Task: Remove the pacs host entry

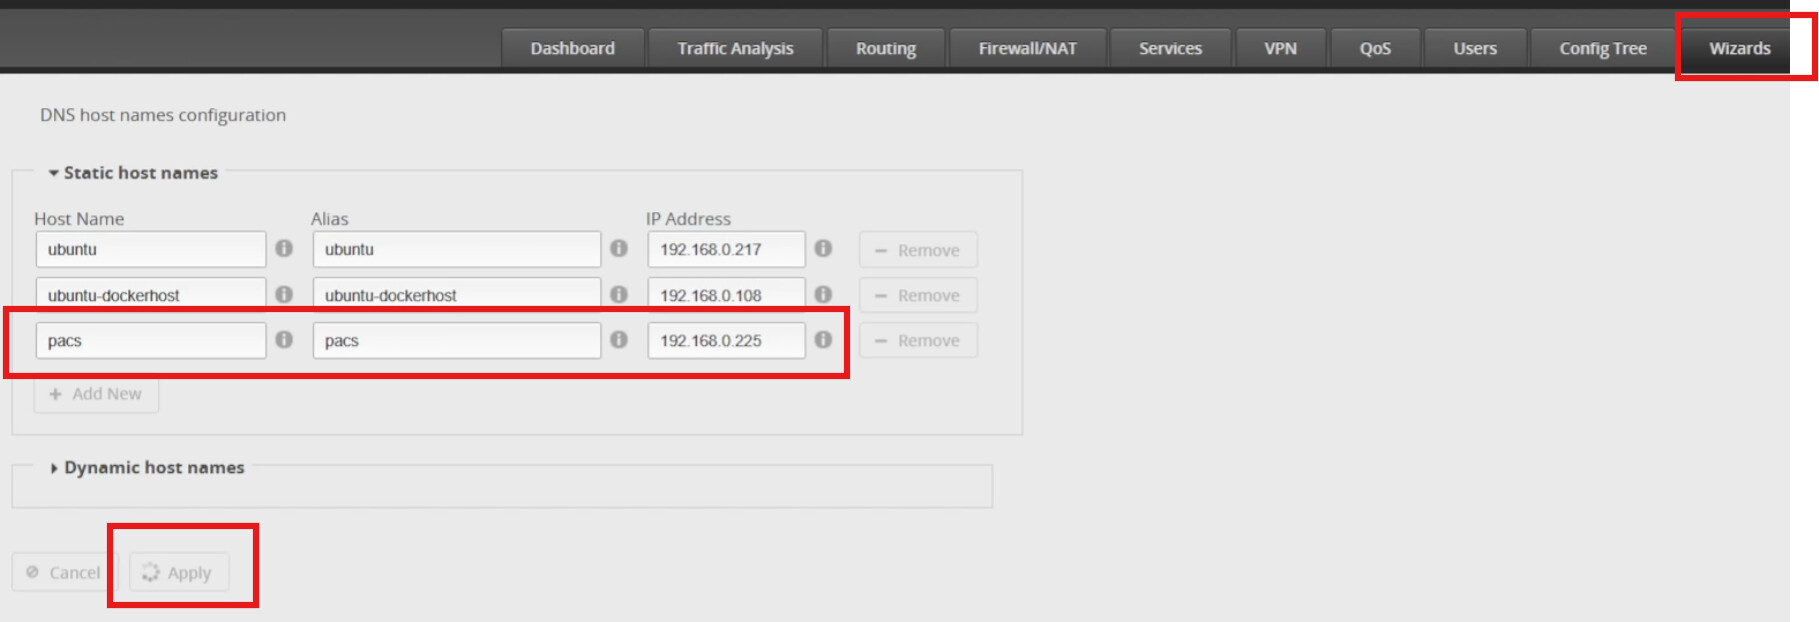Action: click(917, 340)
